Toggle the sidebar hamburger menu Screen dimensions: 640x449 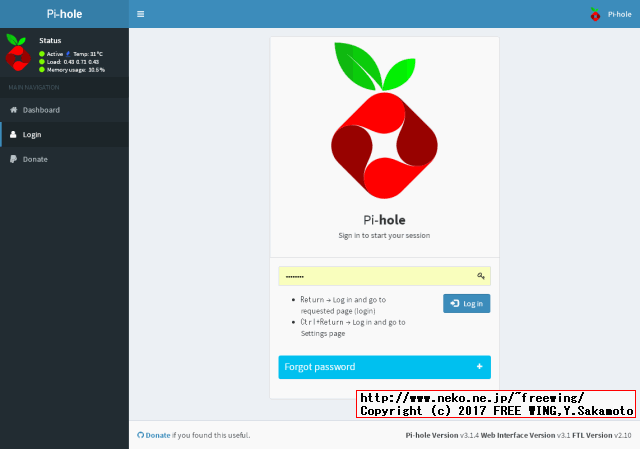pos(140,14)
